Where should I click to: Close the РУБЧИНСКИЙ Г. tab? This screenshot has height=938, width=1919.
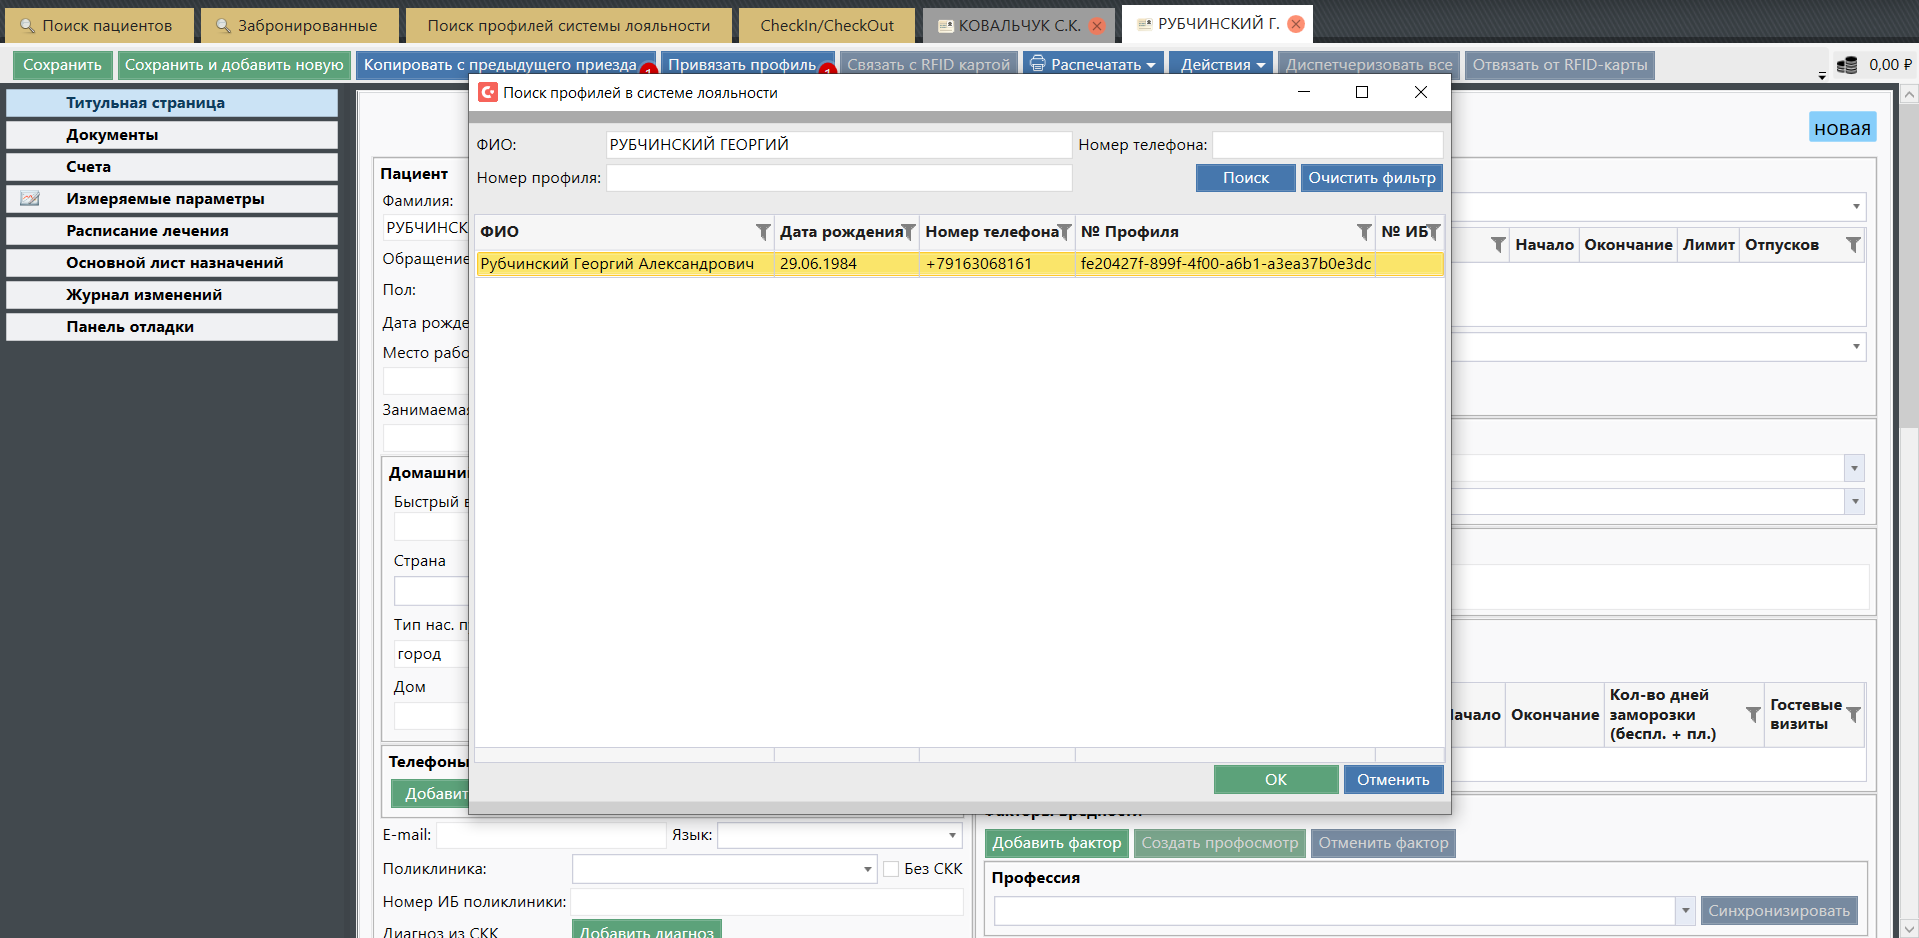click(x=1296, y=24)
